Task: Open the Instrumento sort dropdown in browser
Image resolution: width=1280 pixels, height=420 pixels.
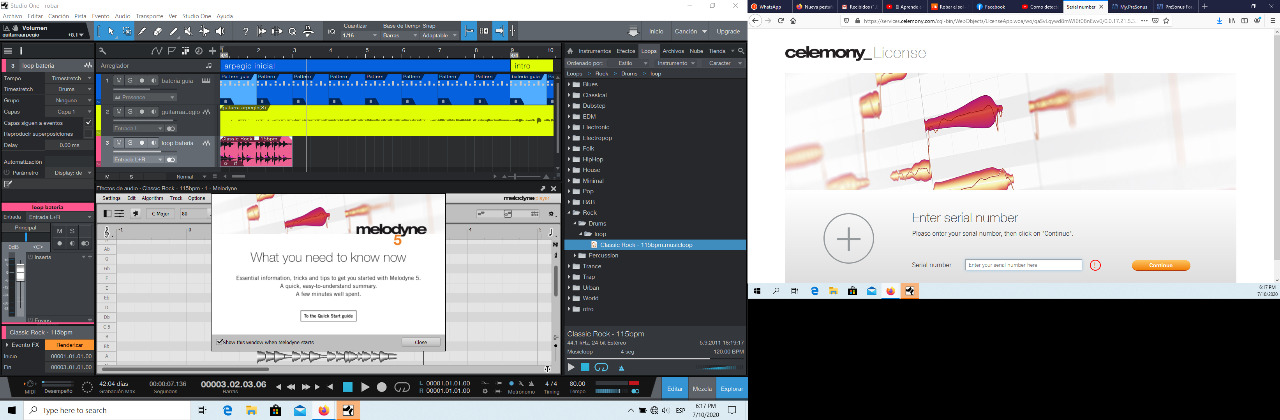Action: pos(674,63)
